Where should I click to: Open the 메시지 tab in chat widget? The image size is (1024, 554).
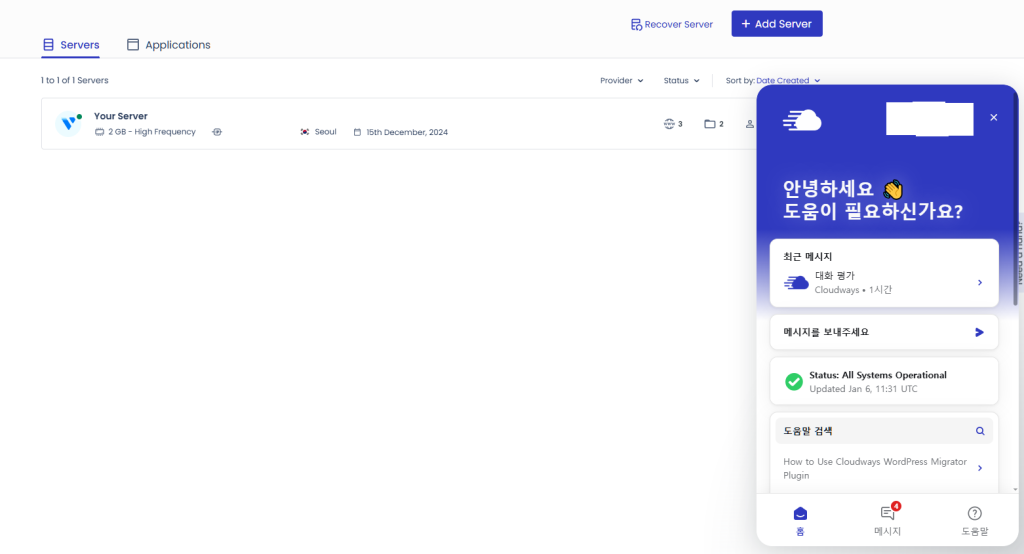(887, 520)
